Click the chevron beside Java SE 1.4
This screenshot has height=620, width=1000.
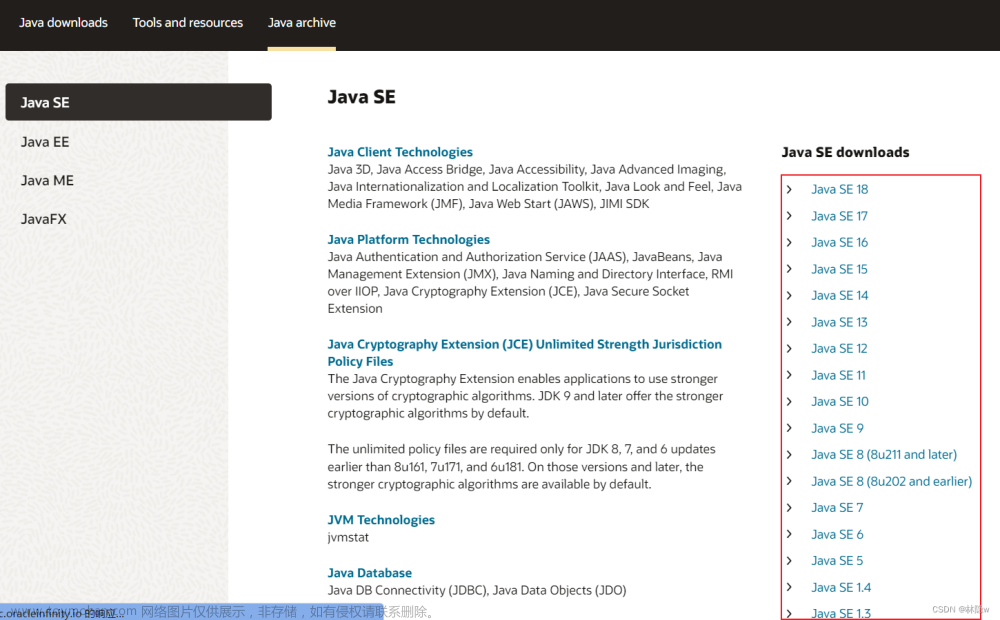point(790,587)
